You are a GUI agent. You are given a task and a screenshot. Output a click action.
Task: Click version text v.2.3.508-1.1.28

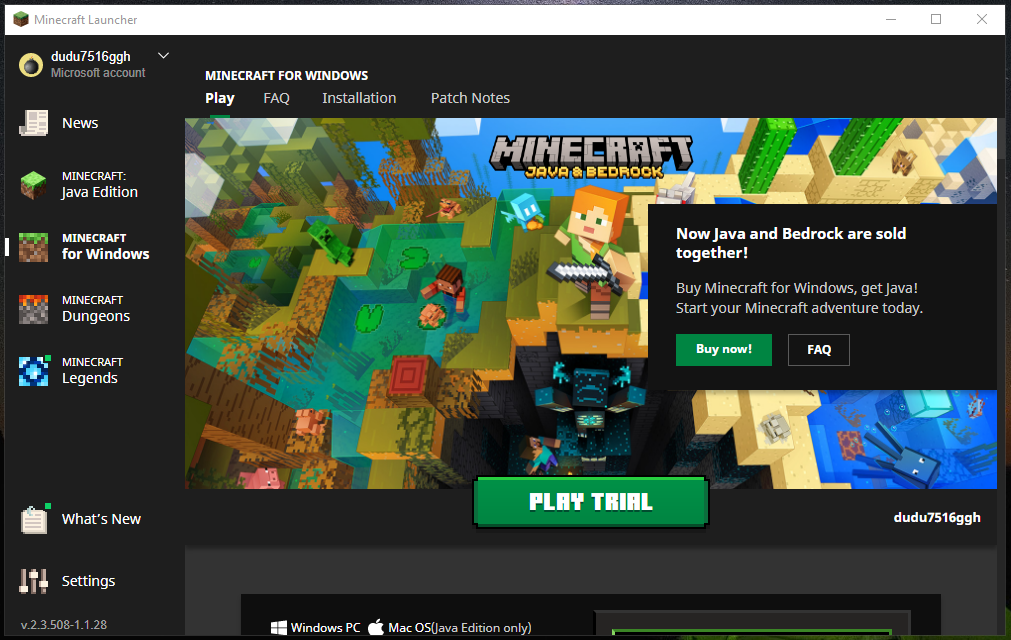click(x=64, y=625)
